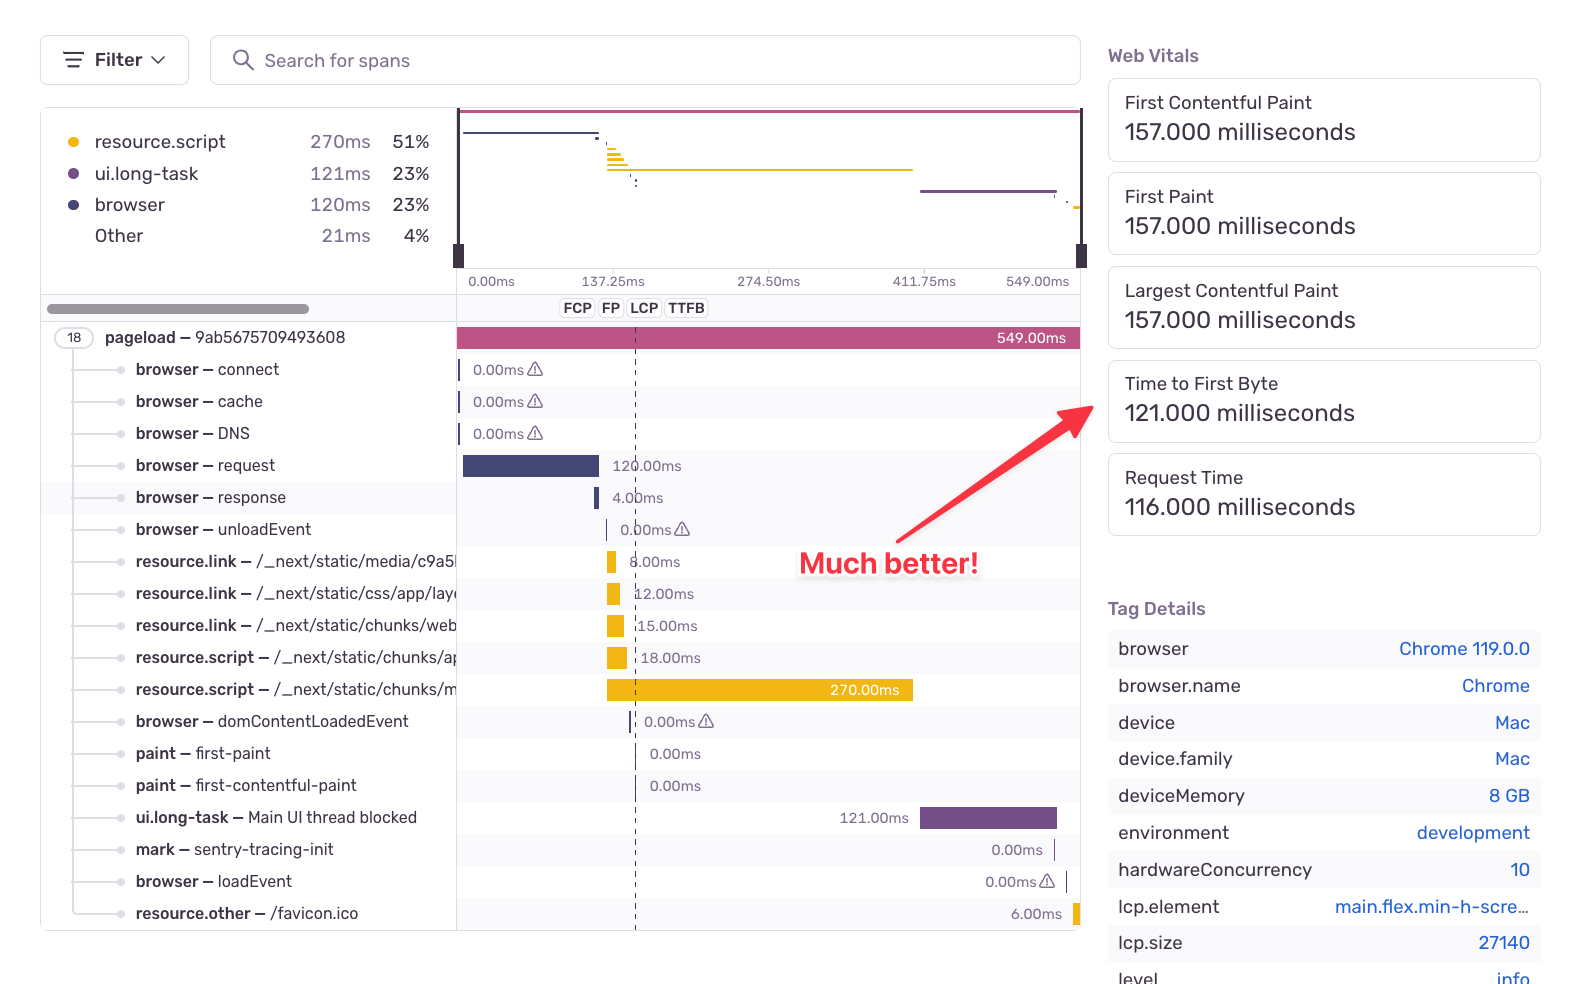Follow the environment development tag link
The image size is (1581, 984).
click(x=1473, y=833)
